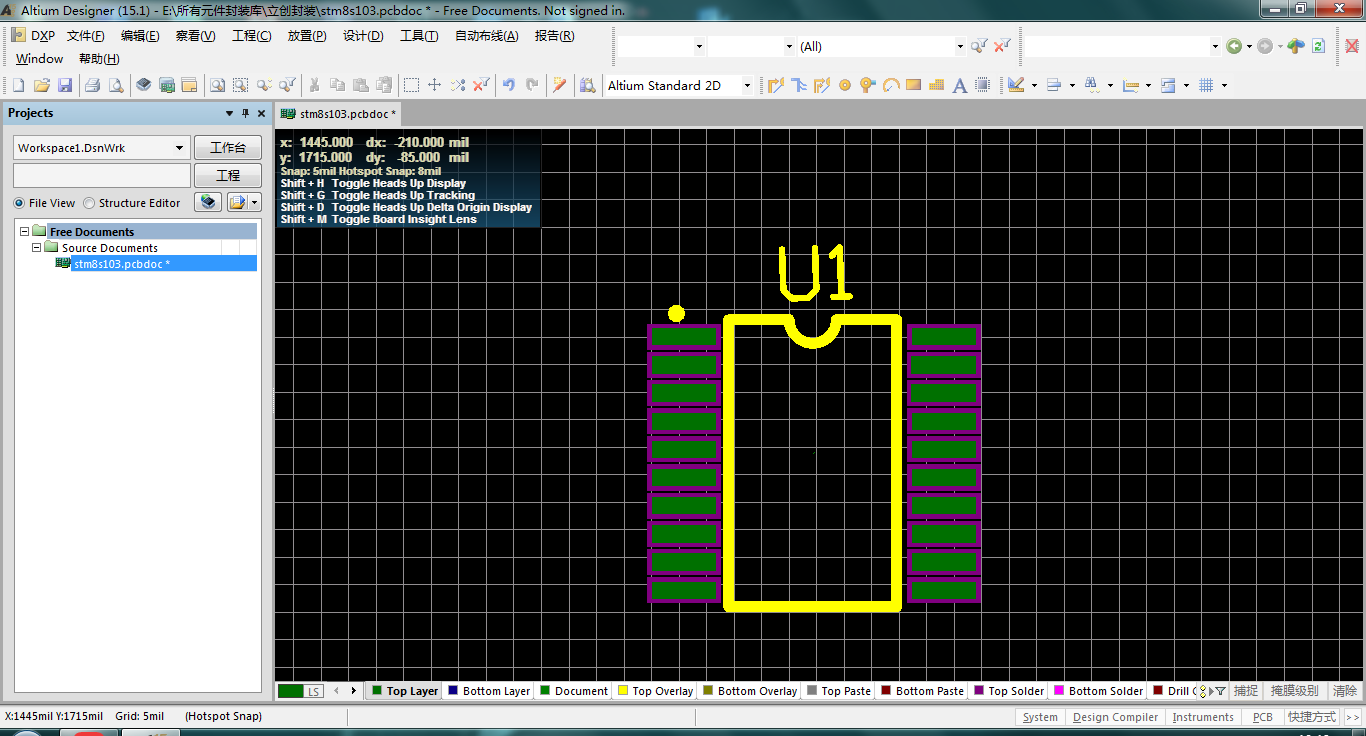Place a via

coord(868,85)
